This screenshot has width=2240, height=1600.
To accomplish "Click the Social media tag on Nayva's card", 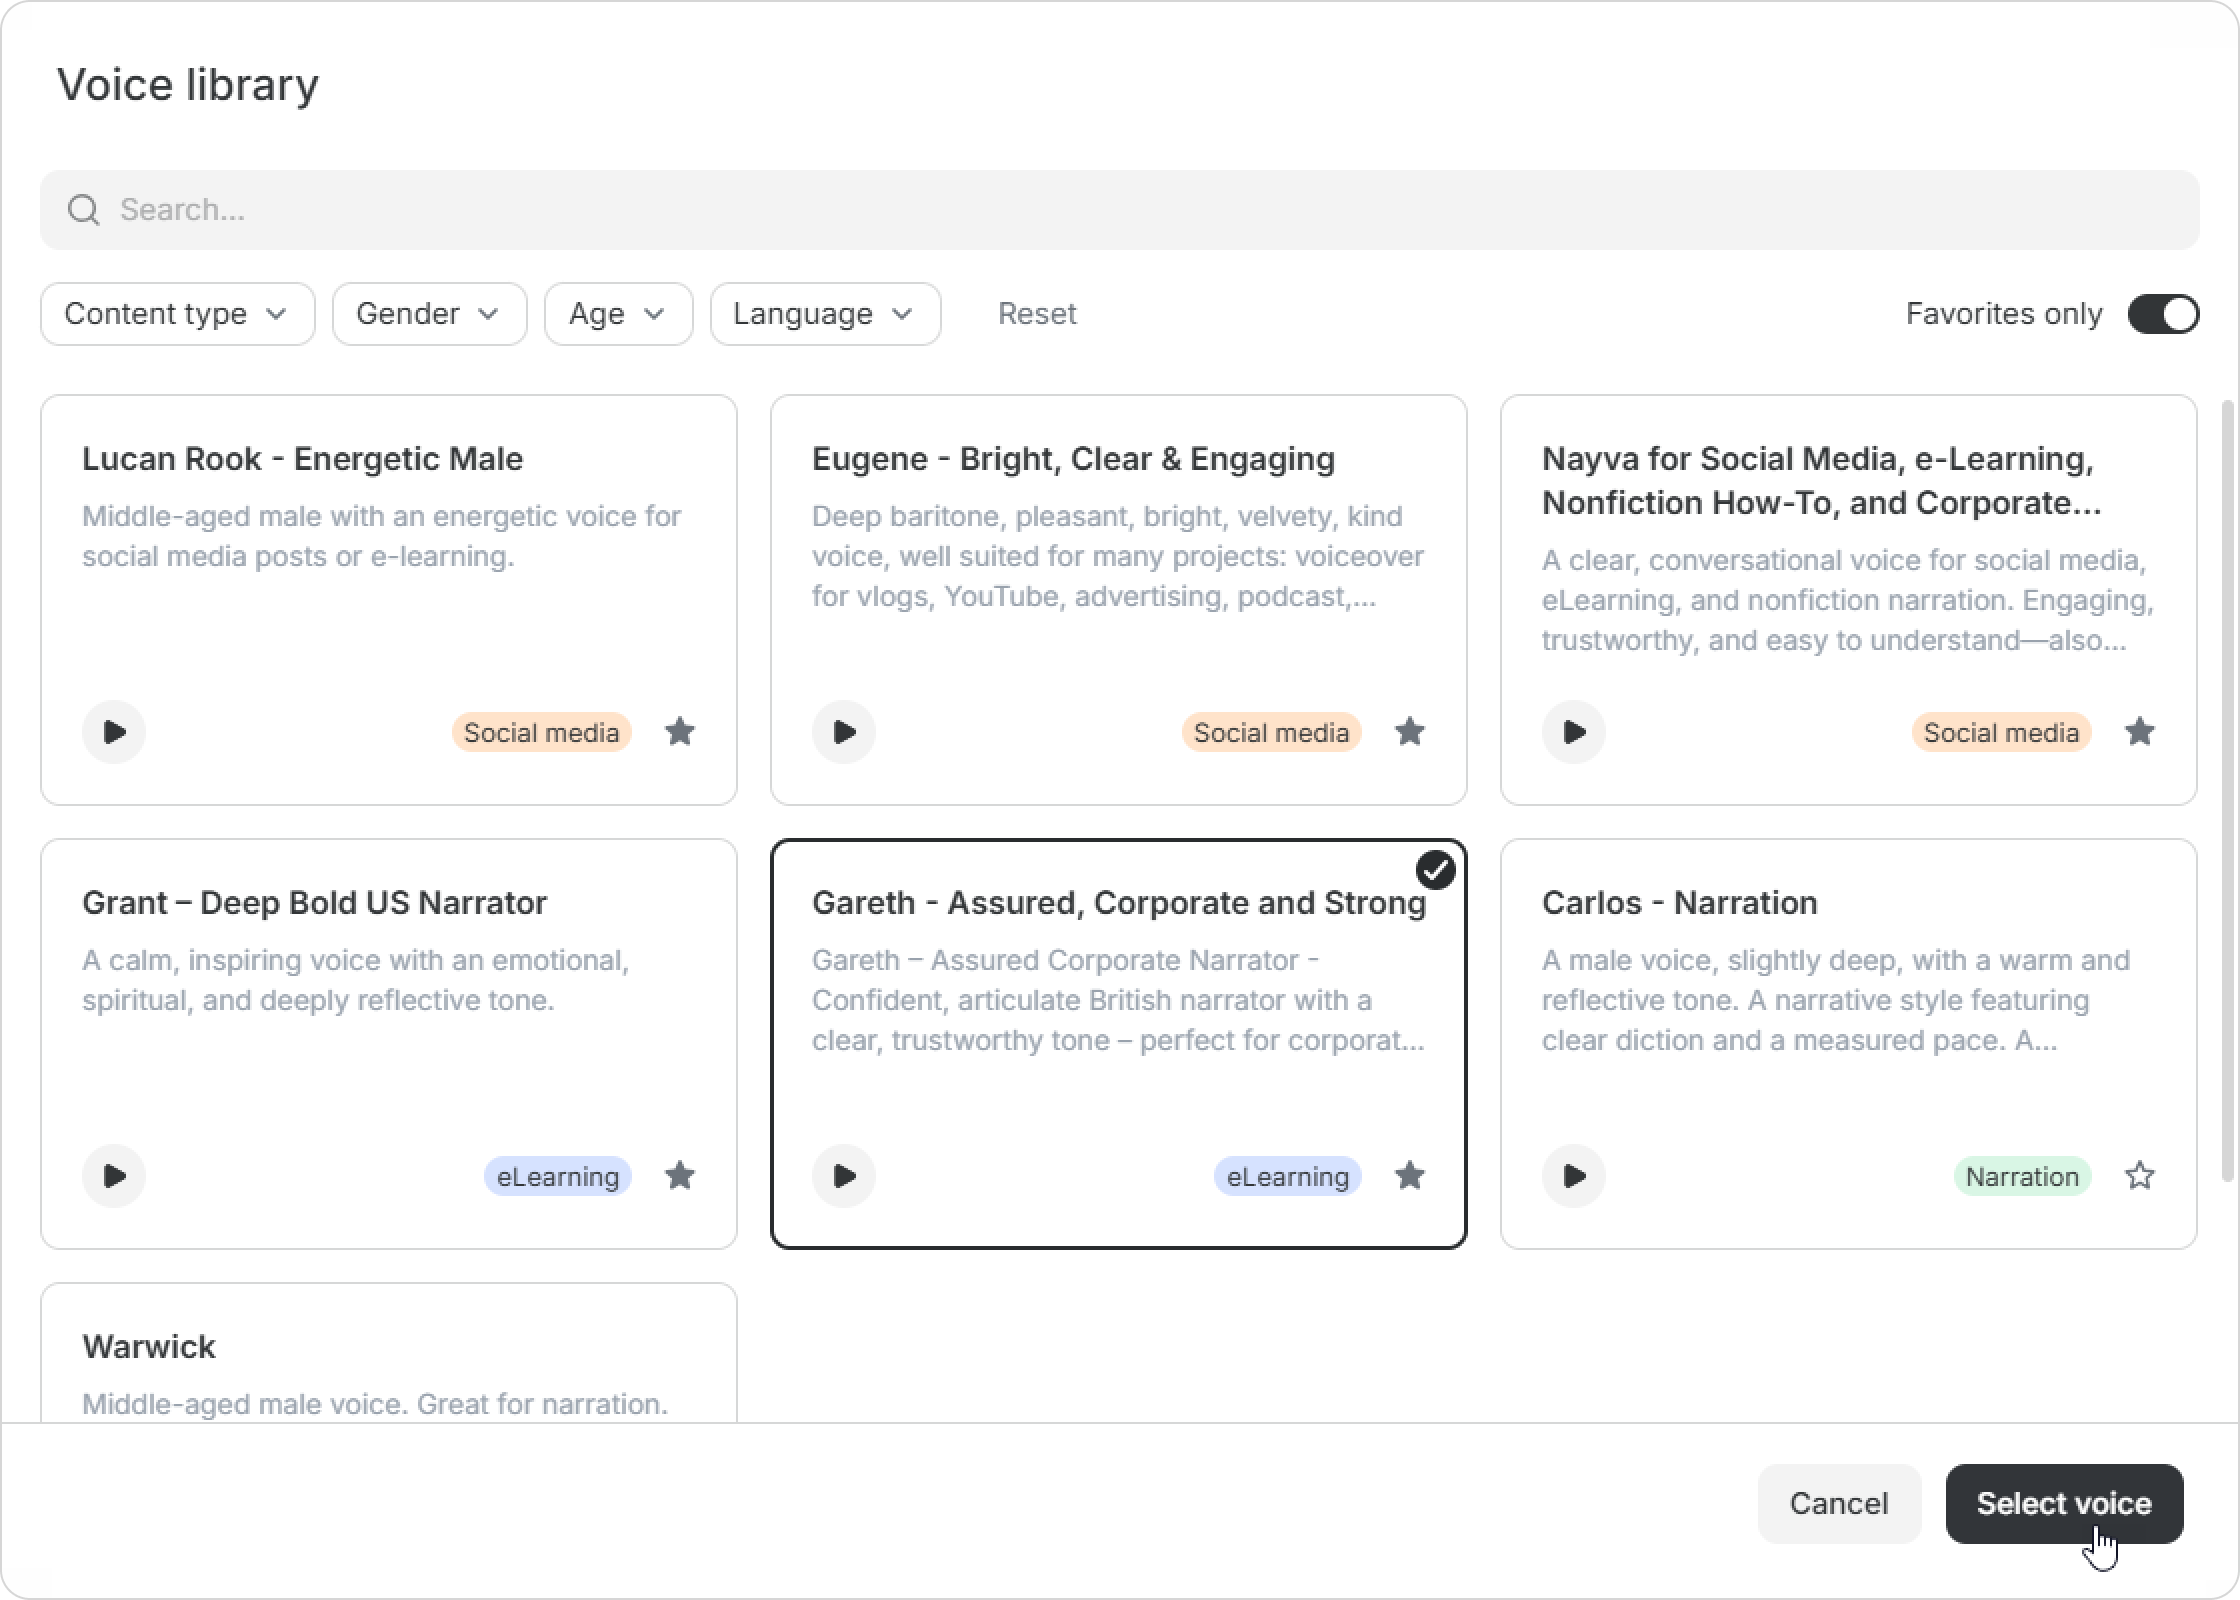I will pos(2002,733).
